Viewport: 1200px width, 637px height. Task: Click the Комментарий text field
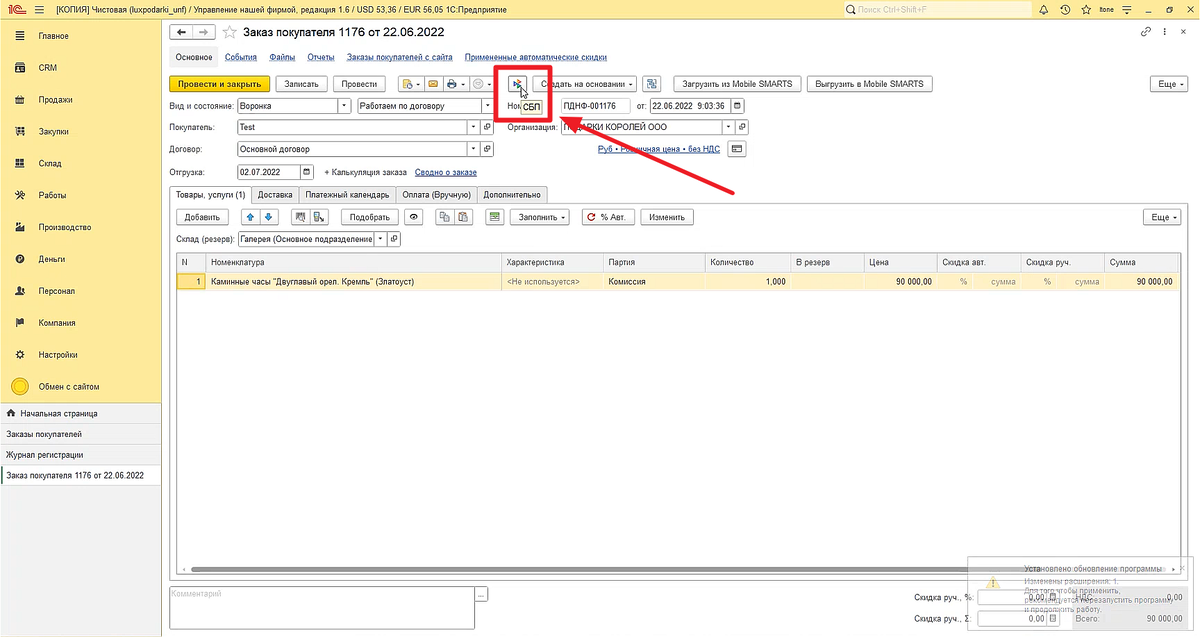(x=320, y=608)
